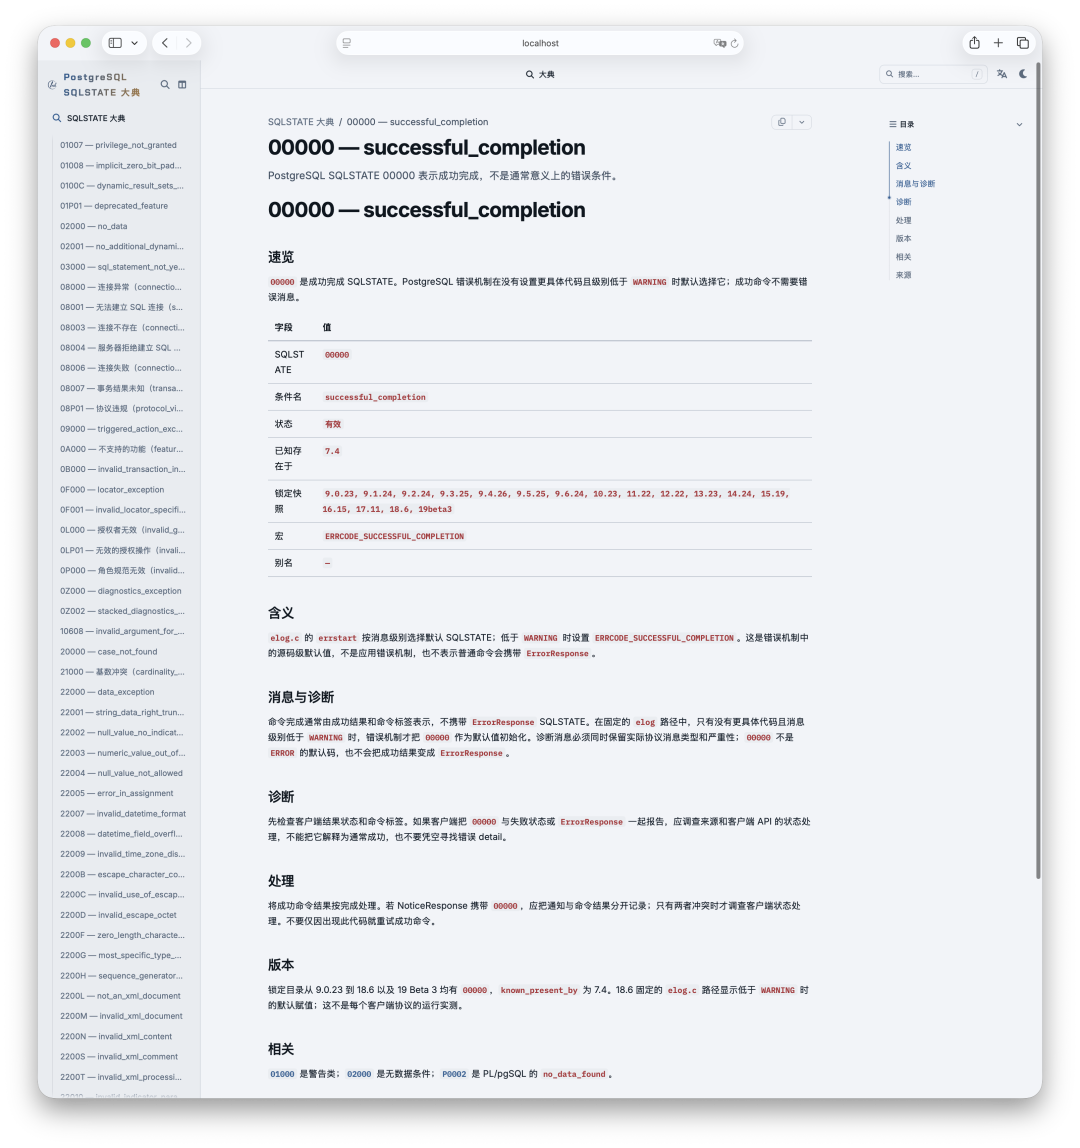The height and width of the screenshot is (1148, 1080).
Task: Open the PostgreSQL SQLSTATE 大典 home link
Action: (x=101, y=85)
